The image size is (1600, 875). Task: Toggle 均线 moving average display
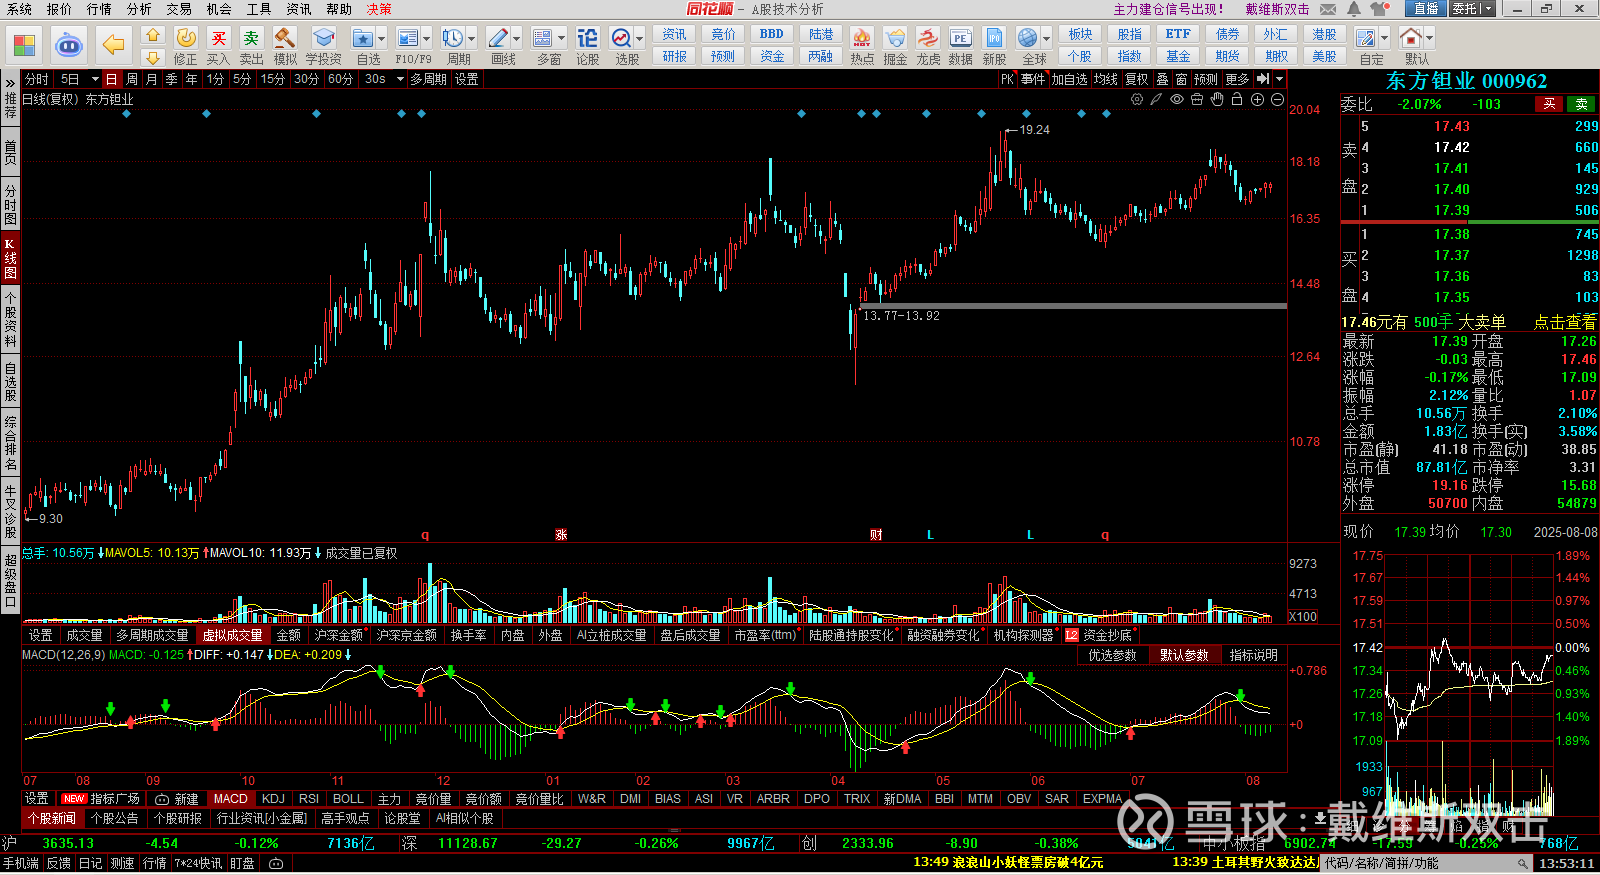pos(1105,79)
